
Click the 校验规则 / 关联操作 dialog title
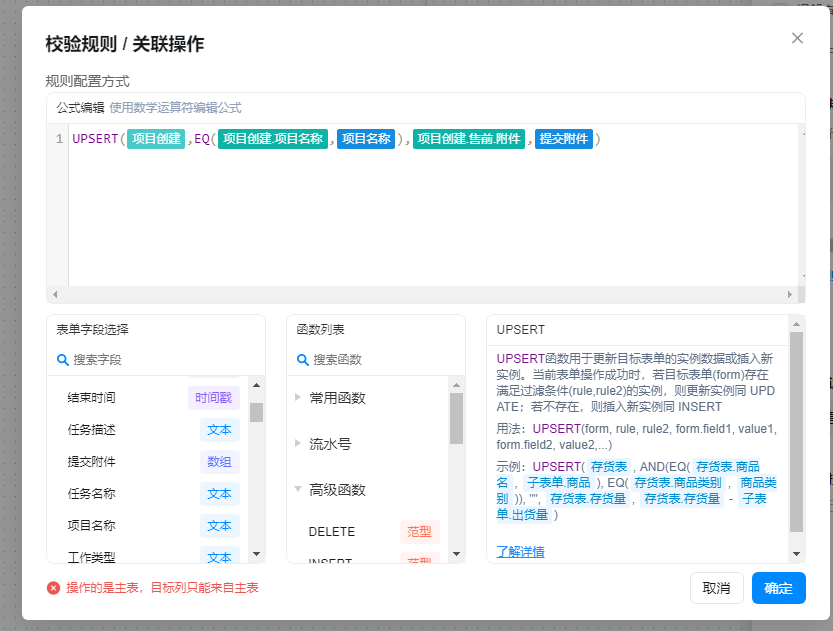pyautogui.click(x=125, y=44)
